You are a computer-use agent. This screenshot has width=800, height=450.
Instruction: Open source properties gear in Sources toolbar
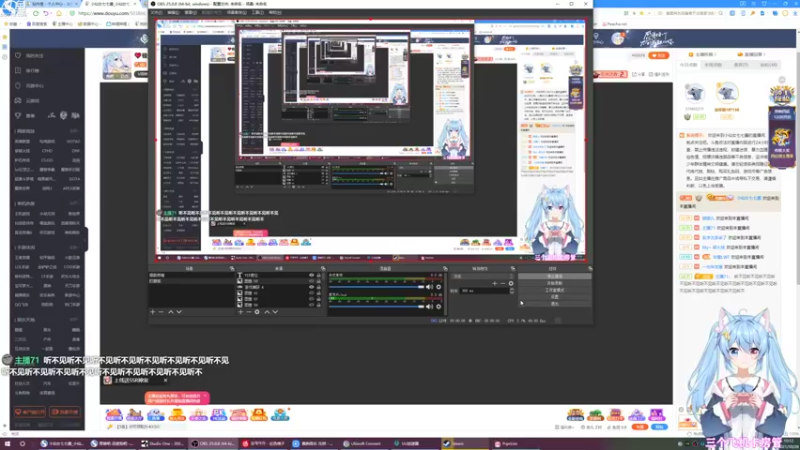(x=257, y=312)
